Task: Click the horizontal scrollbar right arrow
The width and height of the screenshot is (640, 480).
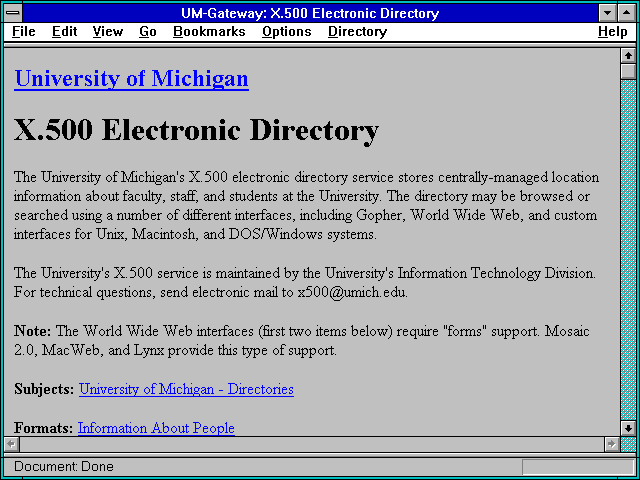Action: tap(611, 444)
